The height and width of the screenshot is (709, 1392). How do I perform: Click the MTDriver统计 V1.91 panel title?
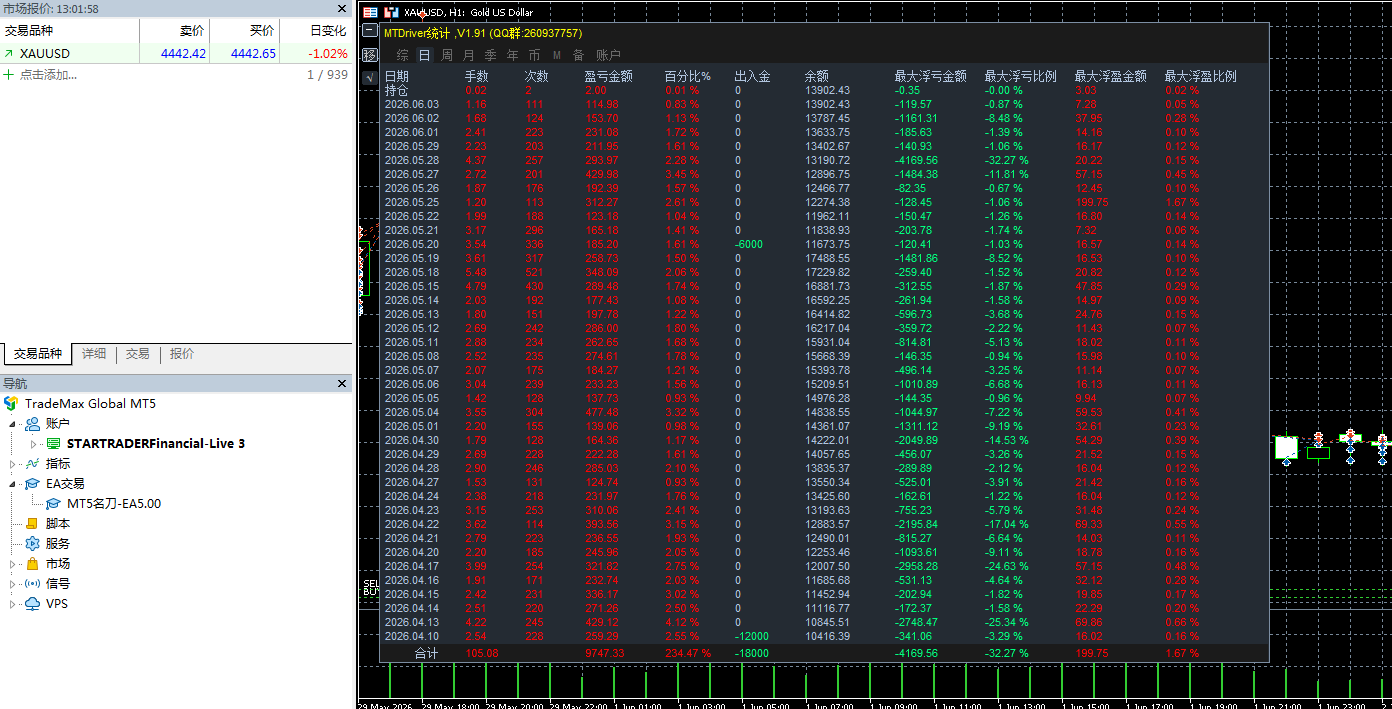[x=483, y=33]
